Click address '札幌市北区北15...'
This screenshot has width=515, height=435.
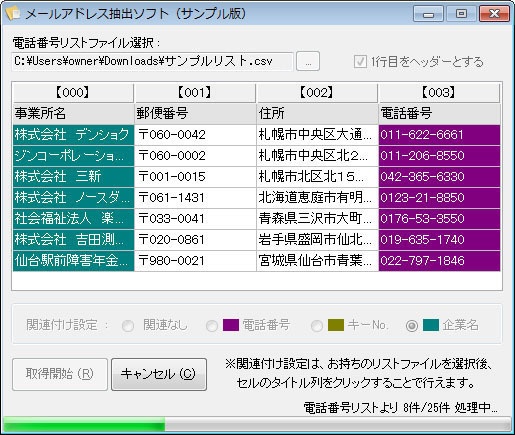[x=317, y=177]
